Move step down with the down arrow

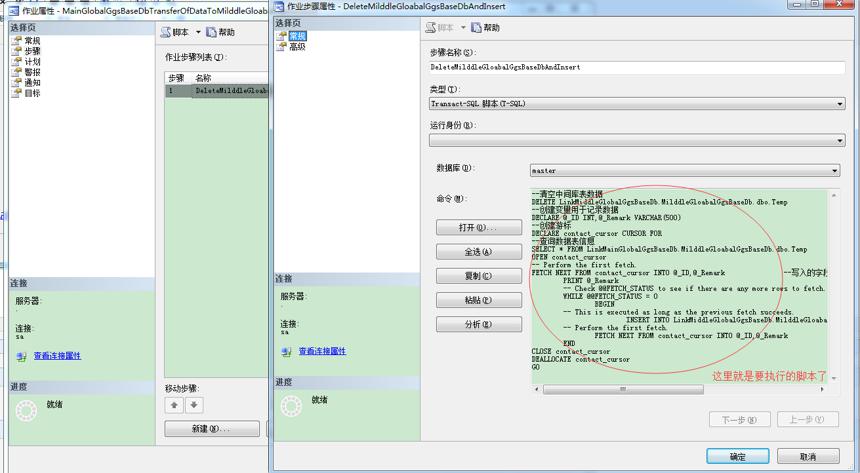coord(194,405)
